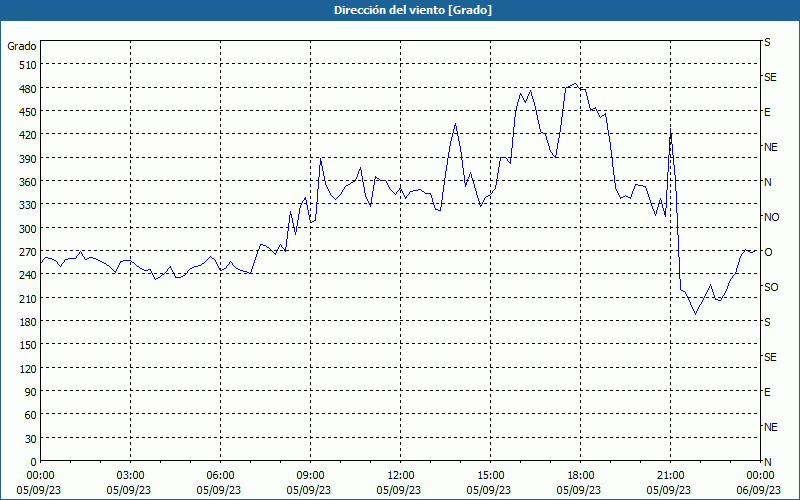This screenshot has width=800, height=500.
Task: Select the 12:00 time axis label
Action: [x=401, y=476]
